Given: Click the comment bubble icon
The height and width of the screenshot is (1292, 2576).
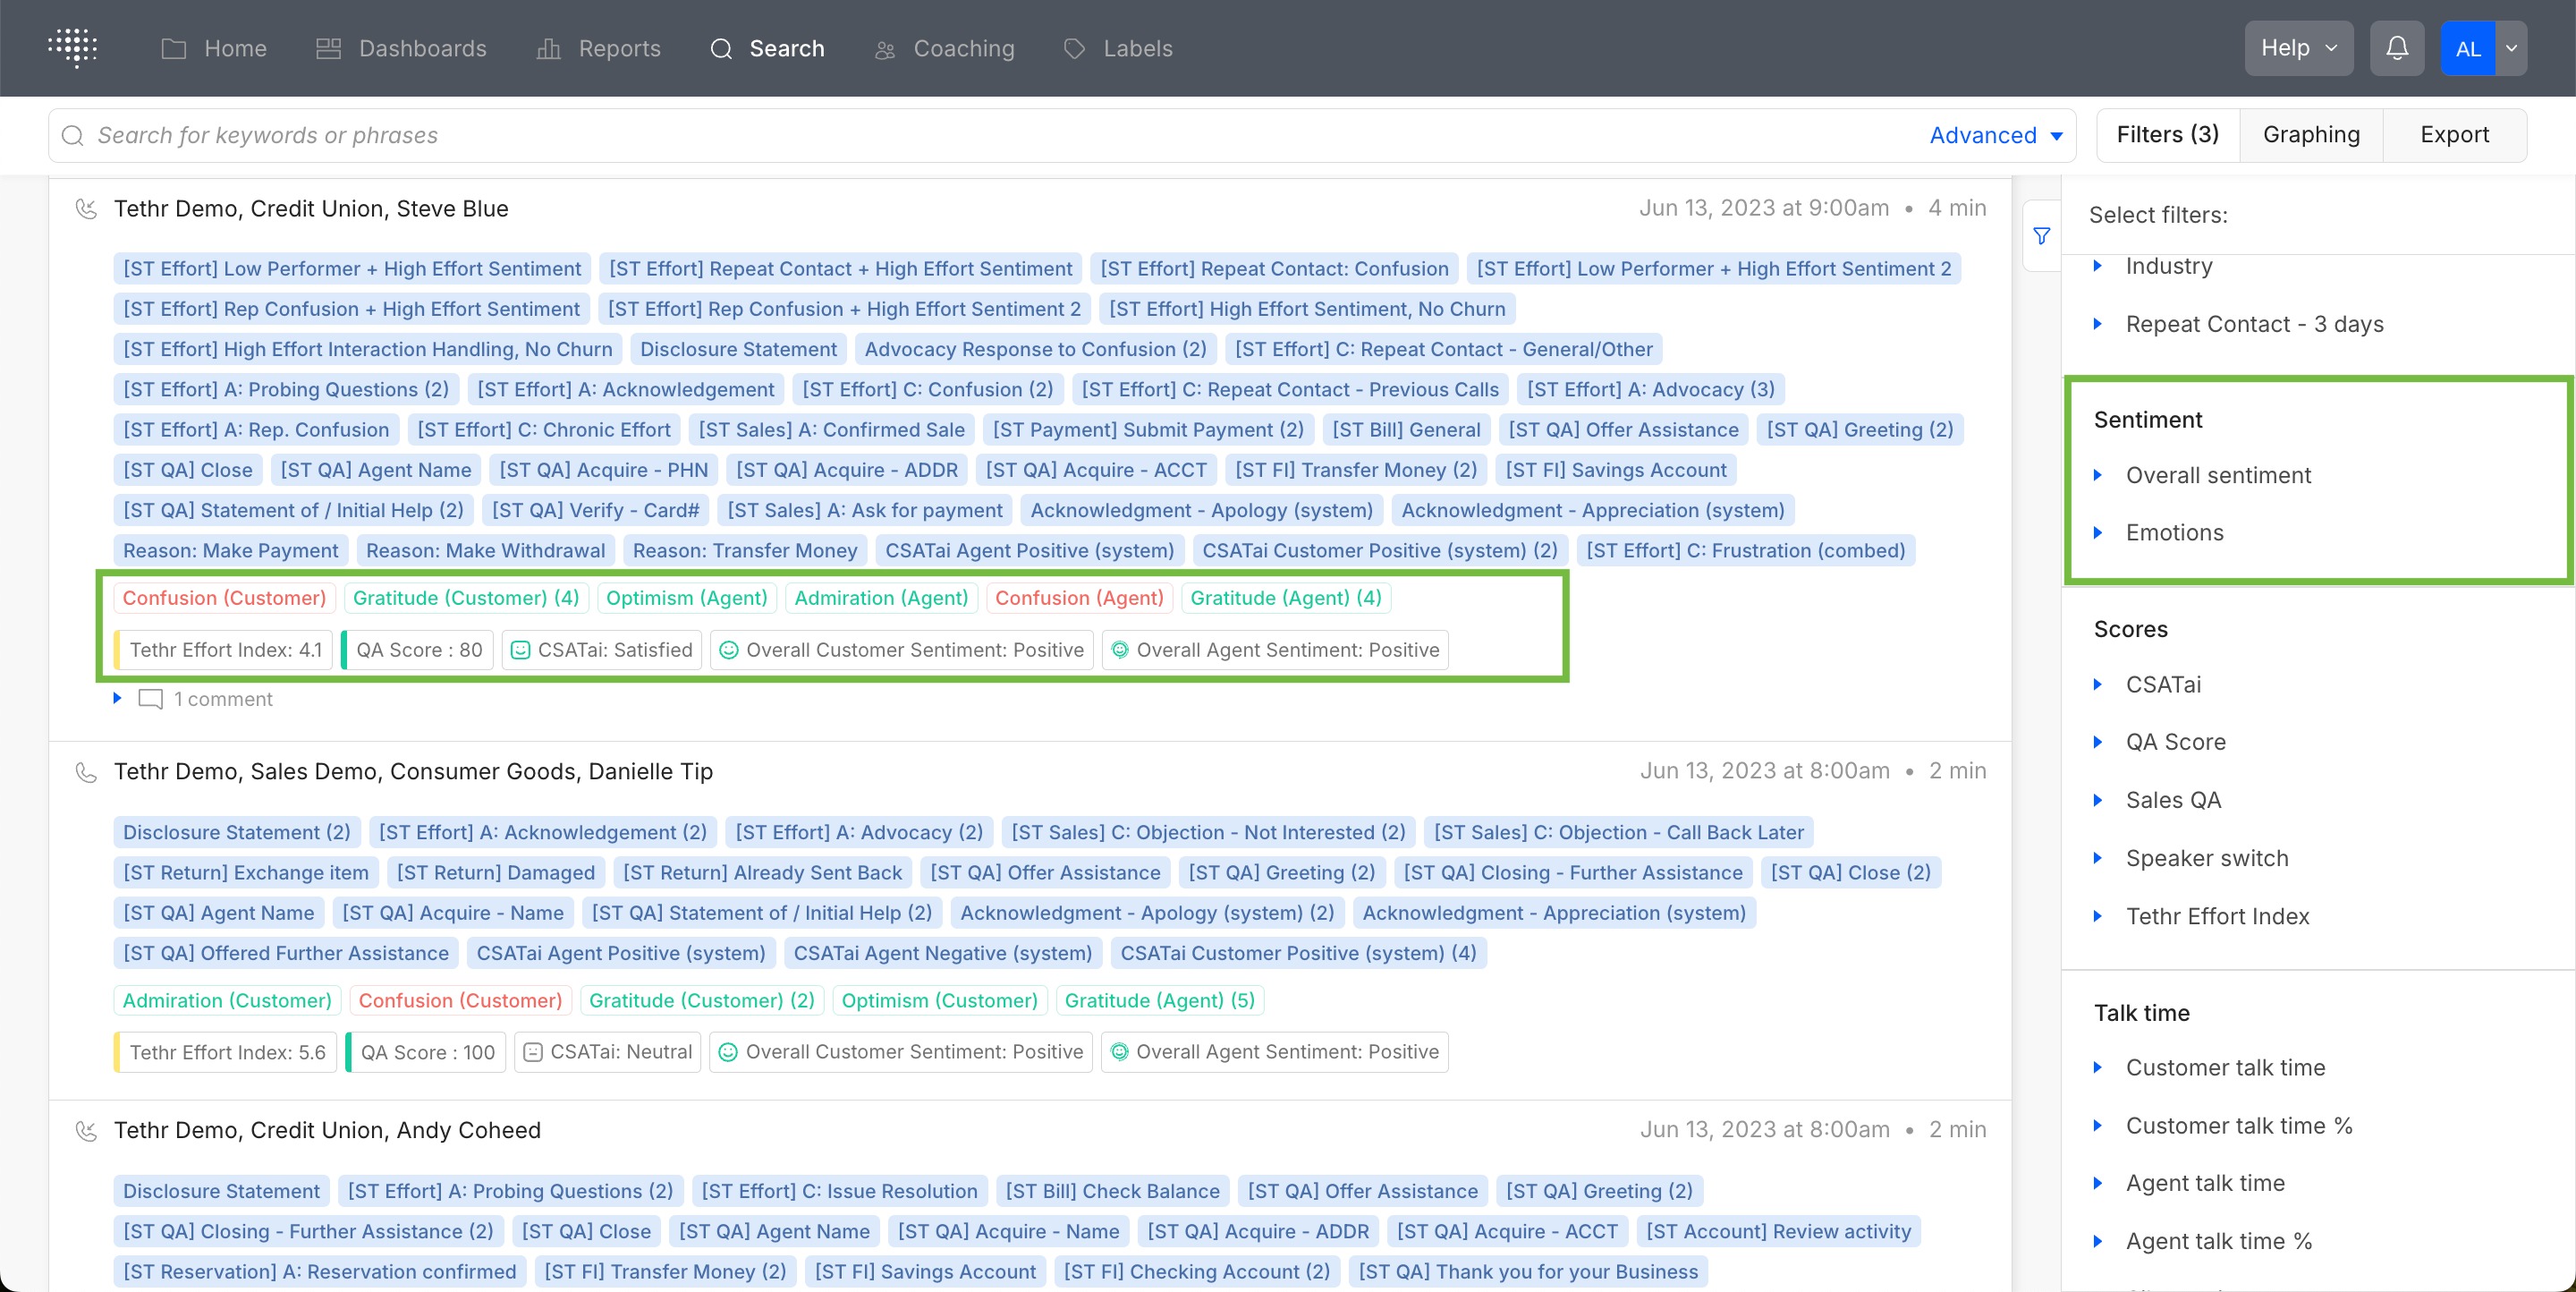Looking at the screenshot, I should click(150, 699).
